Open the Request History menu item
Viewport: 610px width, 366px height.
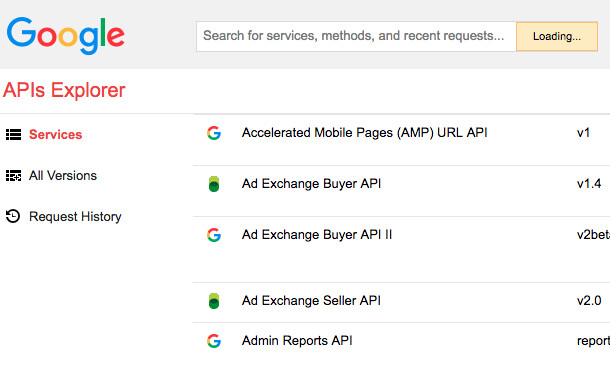tap(75, 217)
